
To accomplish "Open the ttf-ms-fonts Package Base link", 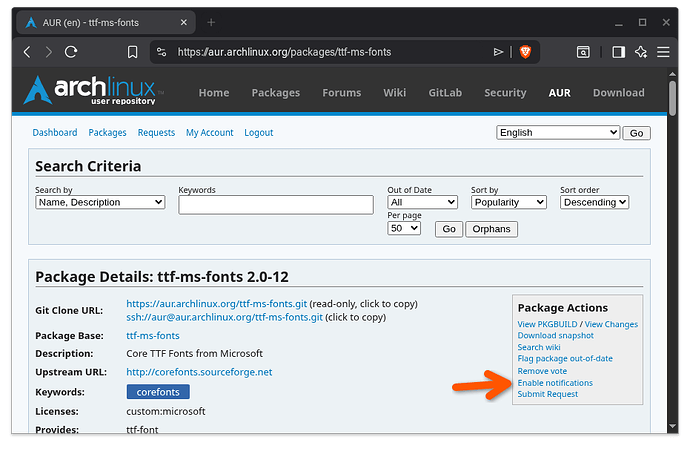I will 153,336.
